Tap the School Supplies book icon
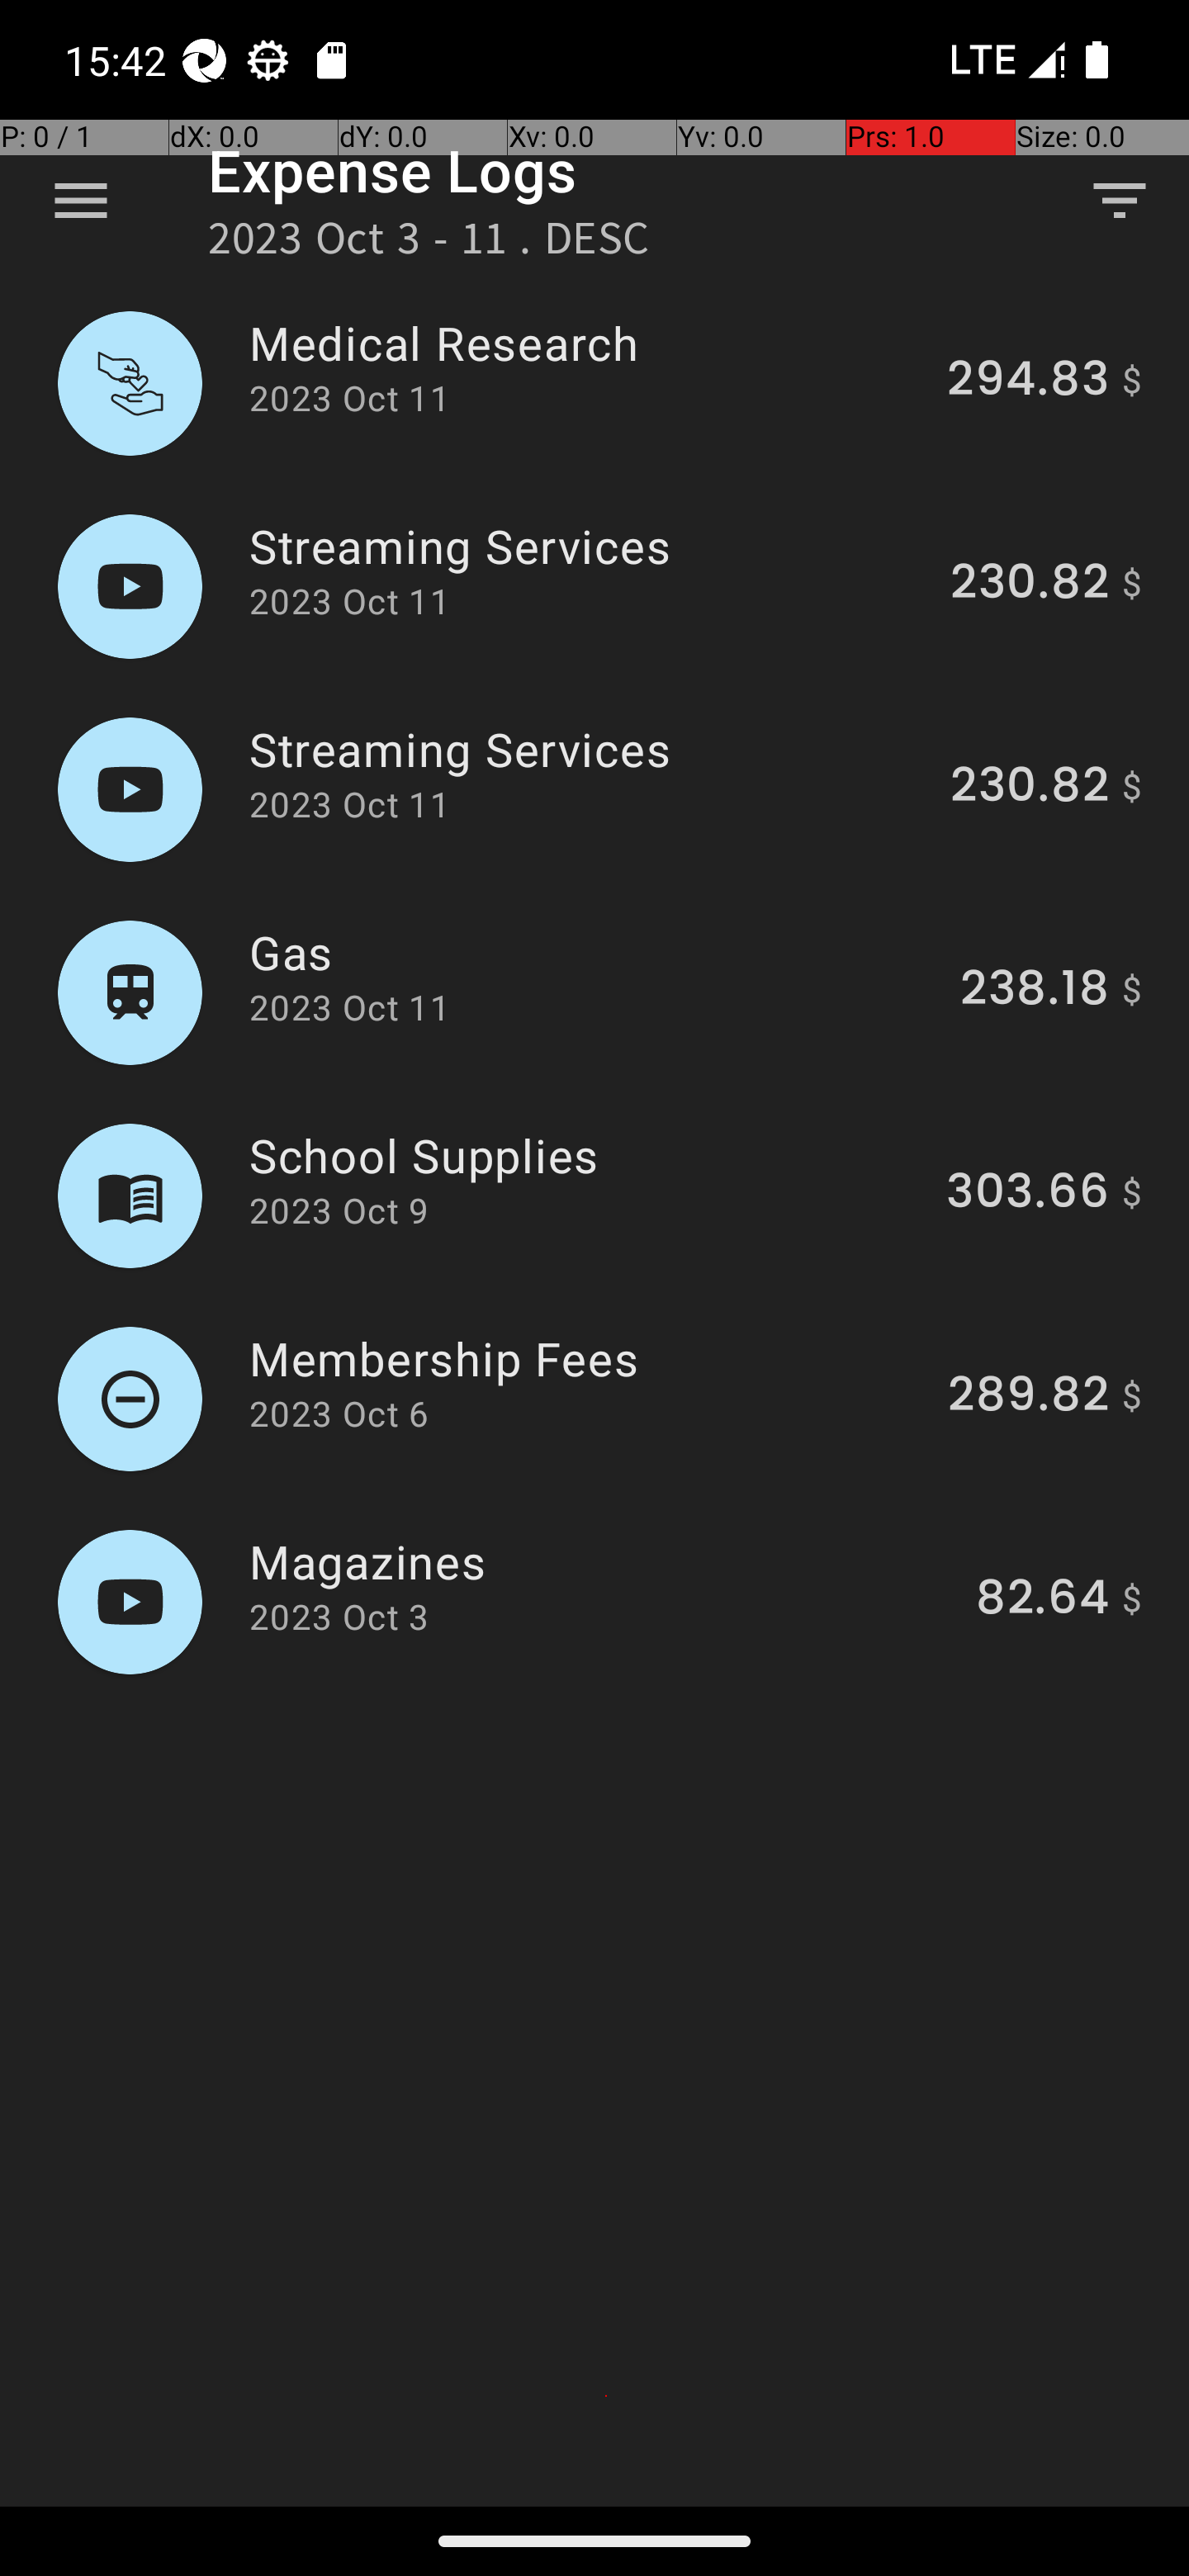 coord(130,1195)
